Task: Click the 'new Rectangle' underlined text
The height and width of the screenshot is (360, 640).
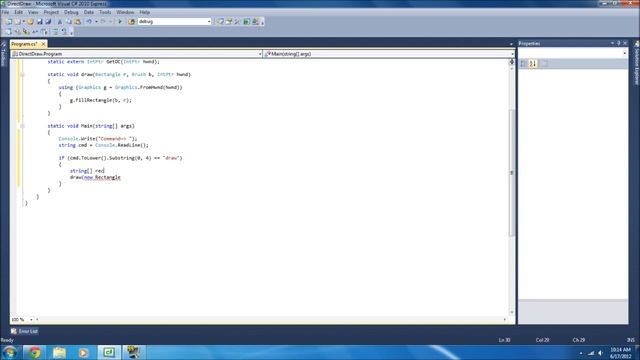Action: (102, 178)
